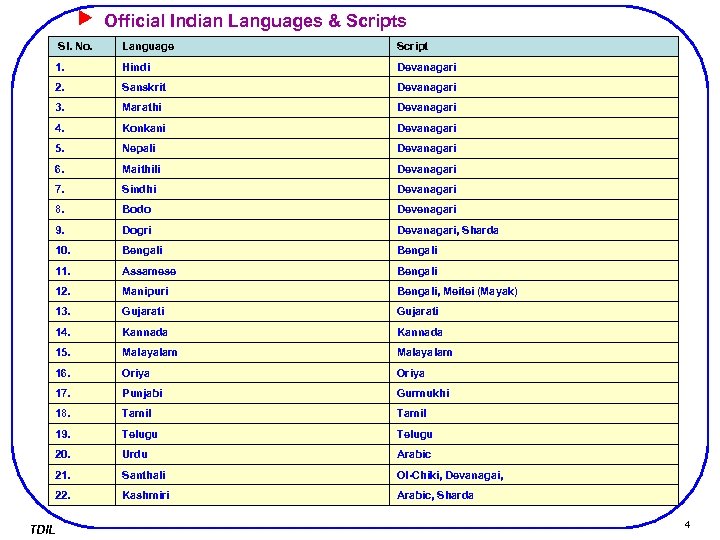Click the 'Dogri' language cell
The width and height of the screenshot is (720, 540).
click(253, 230)
